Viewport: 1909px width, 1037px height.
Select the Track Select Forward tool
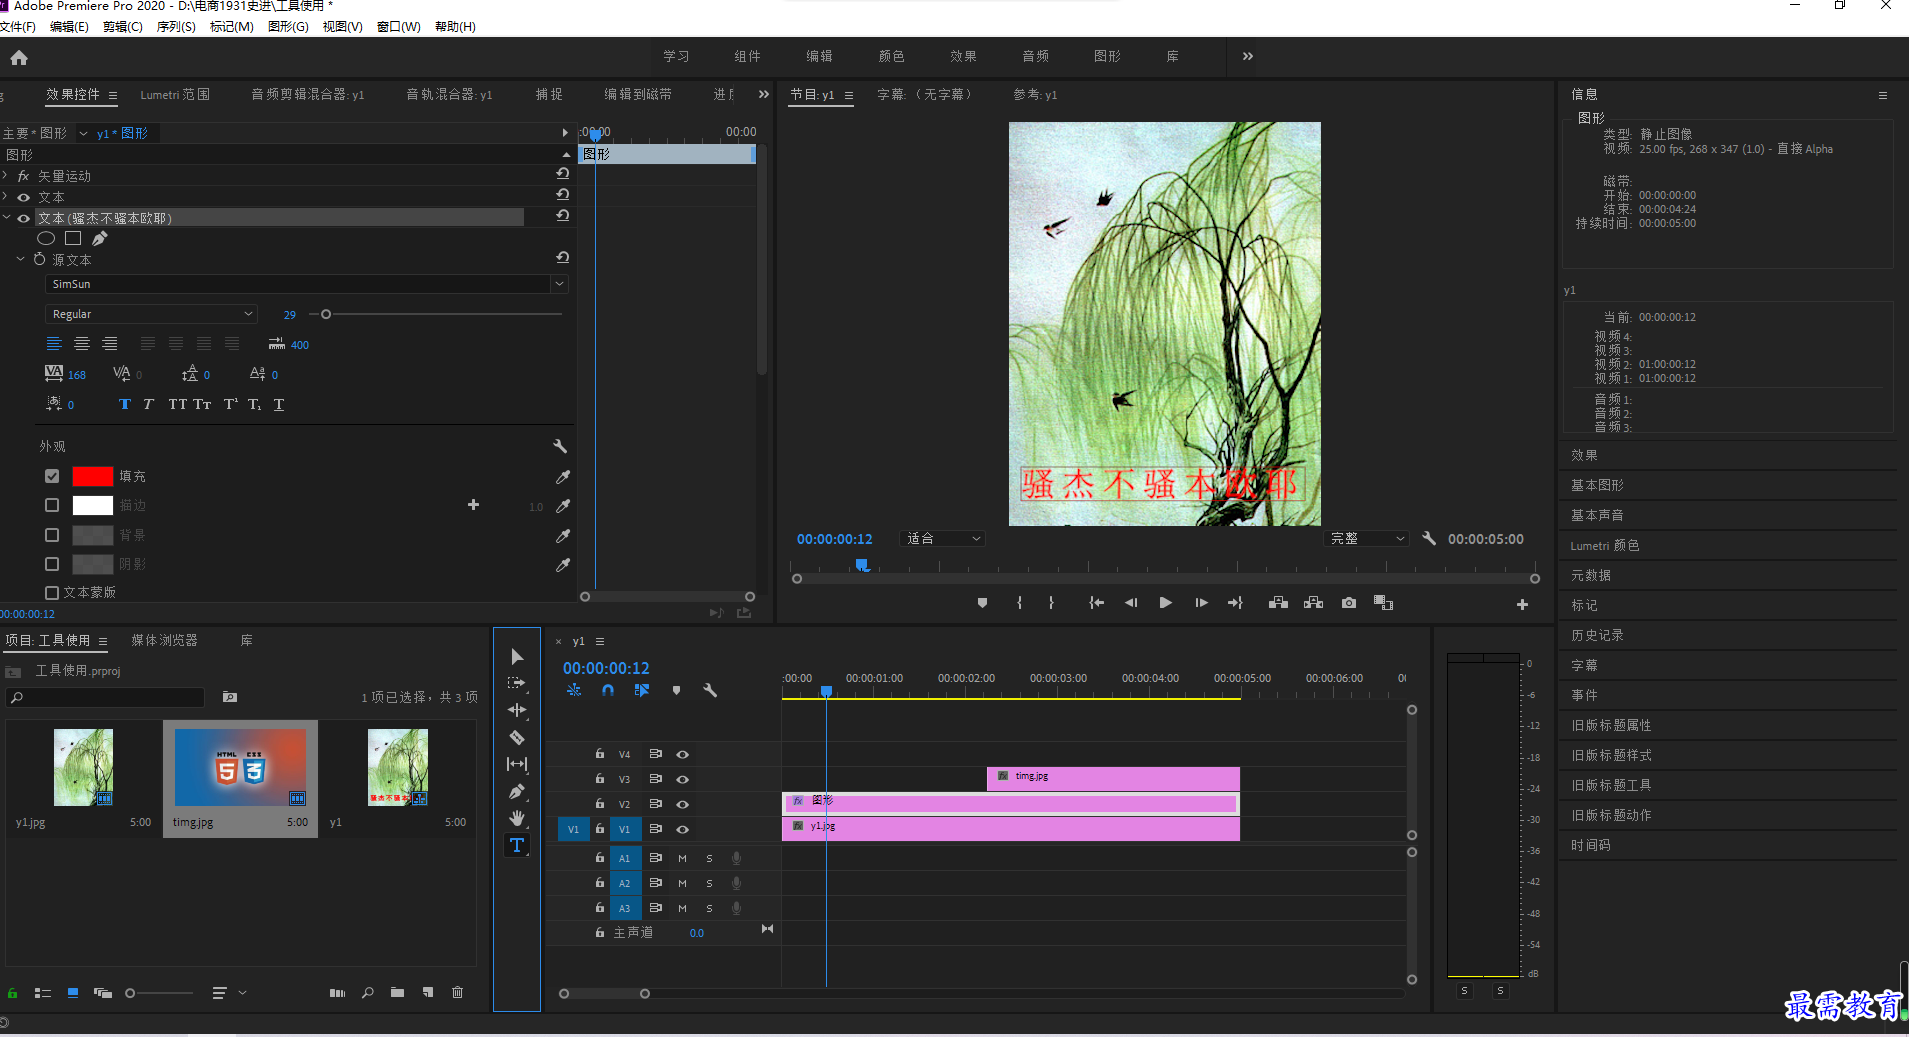click(517, 683)
